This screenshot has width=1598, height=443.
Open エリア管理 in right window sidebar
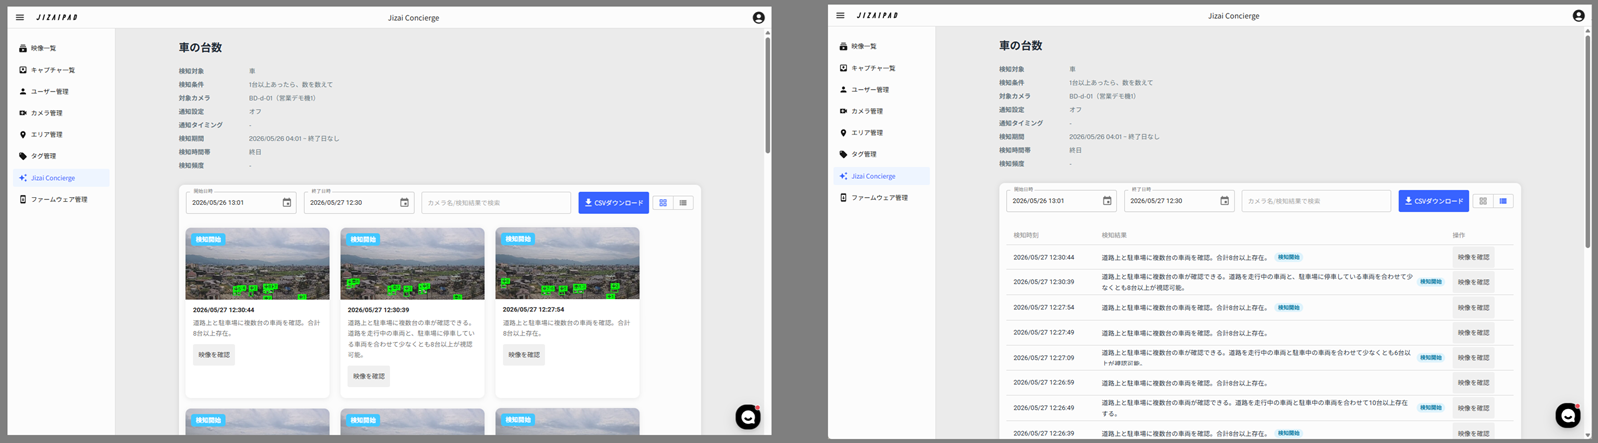[881, 132]
